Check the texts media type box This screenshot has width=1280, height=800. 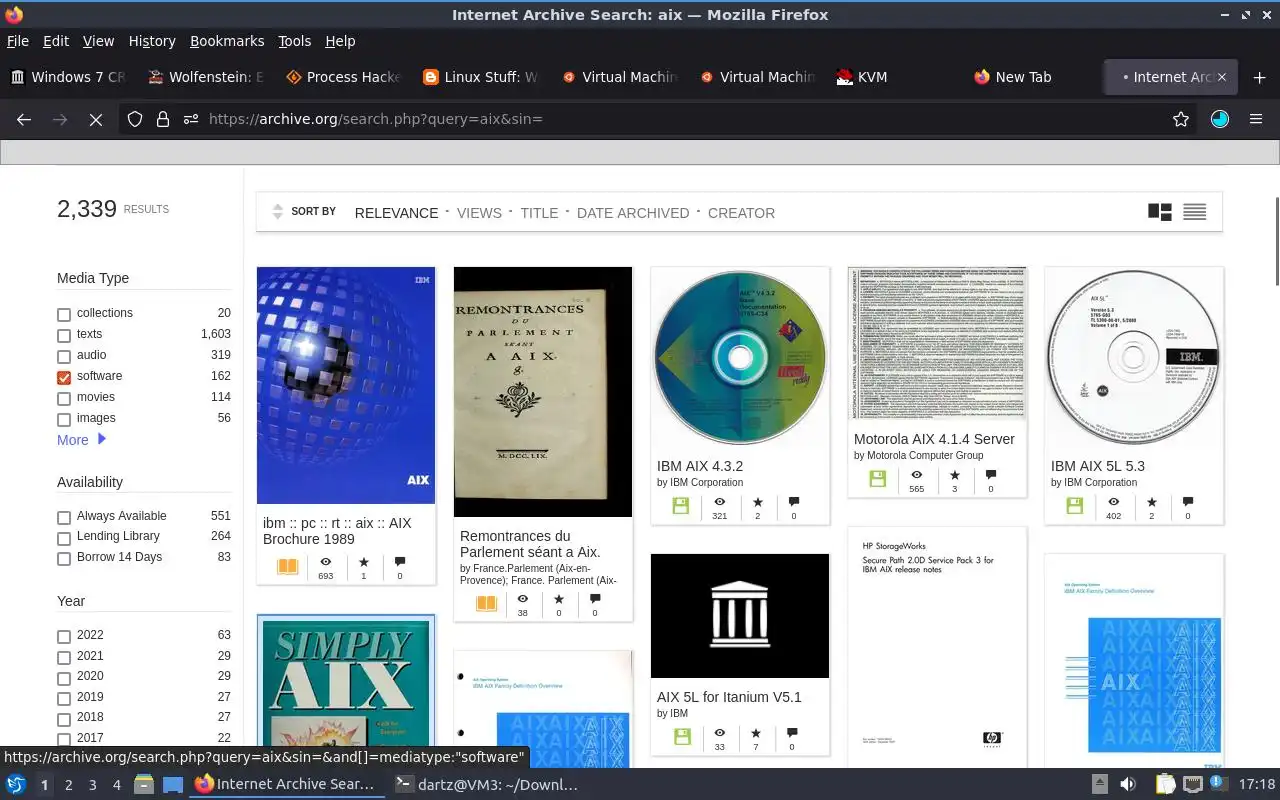[x=64, y=336]
